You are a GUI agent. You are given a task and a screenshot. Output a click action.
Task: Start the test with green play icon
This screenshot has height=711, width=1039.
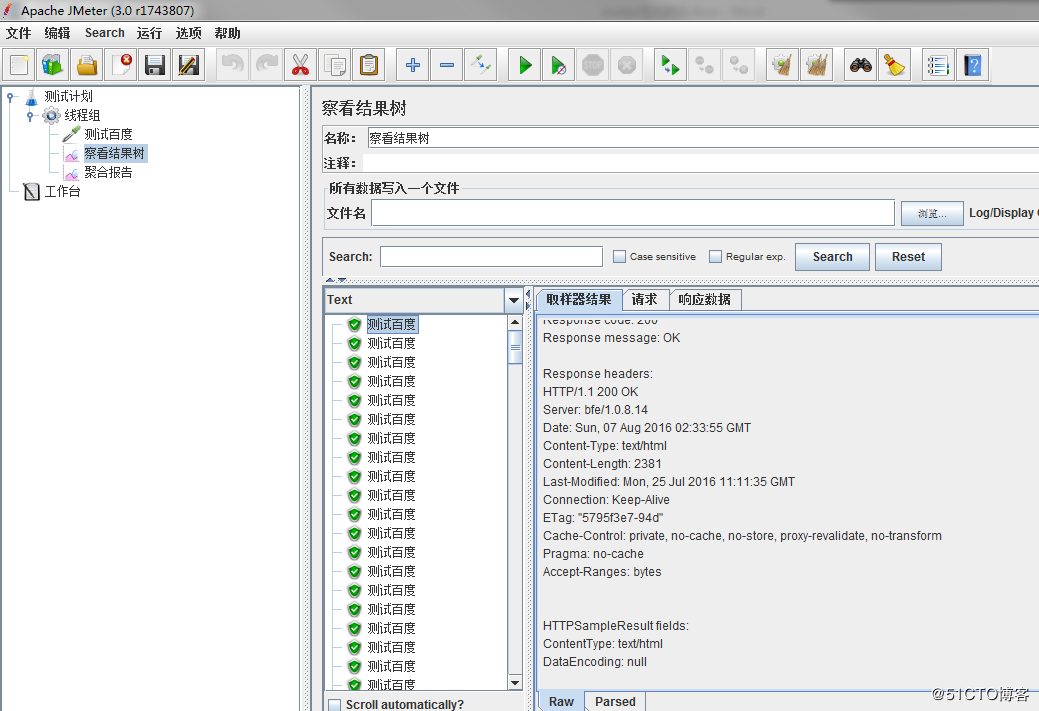click(525, 65)
